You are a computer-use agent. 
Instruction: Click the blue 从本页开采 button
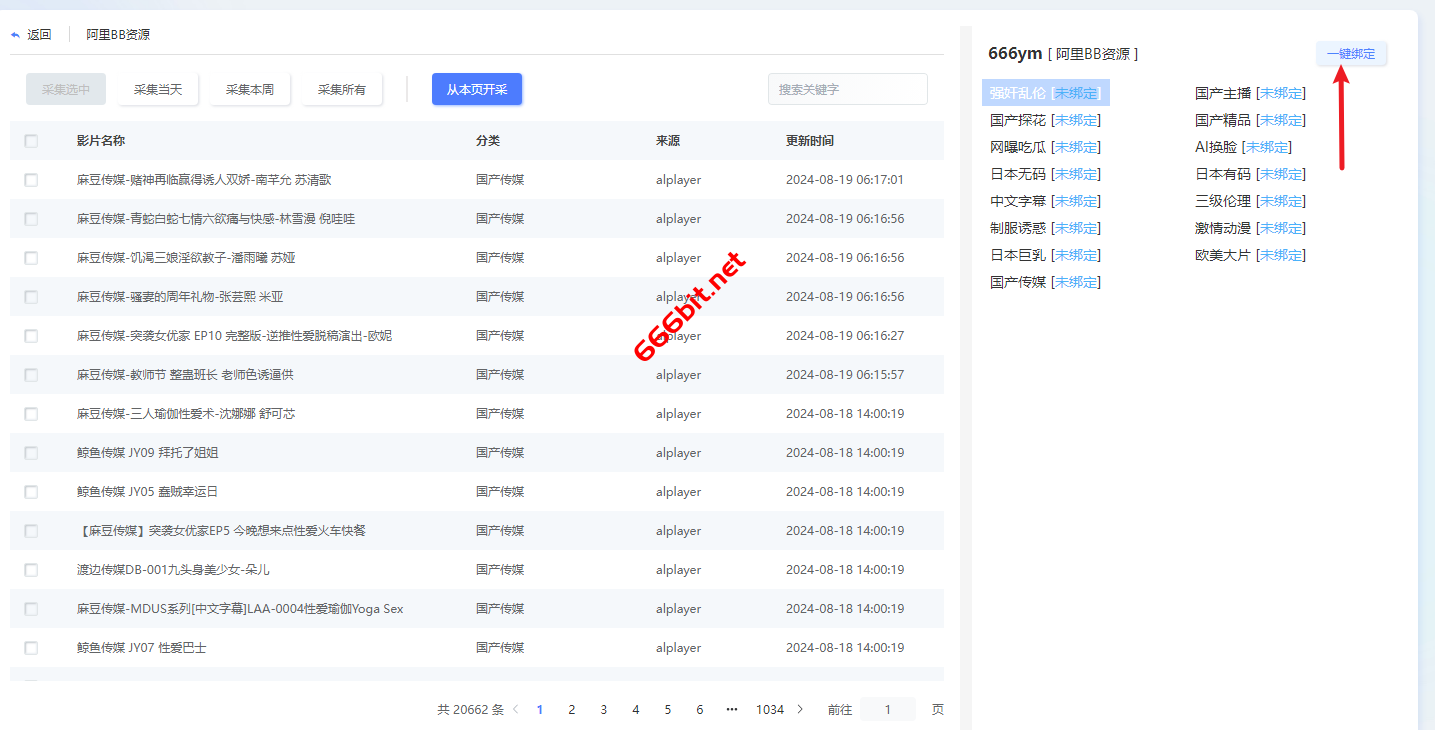pyautogui.click(x=476, y=88)
